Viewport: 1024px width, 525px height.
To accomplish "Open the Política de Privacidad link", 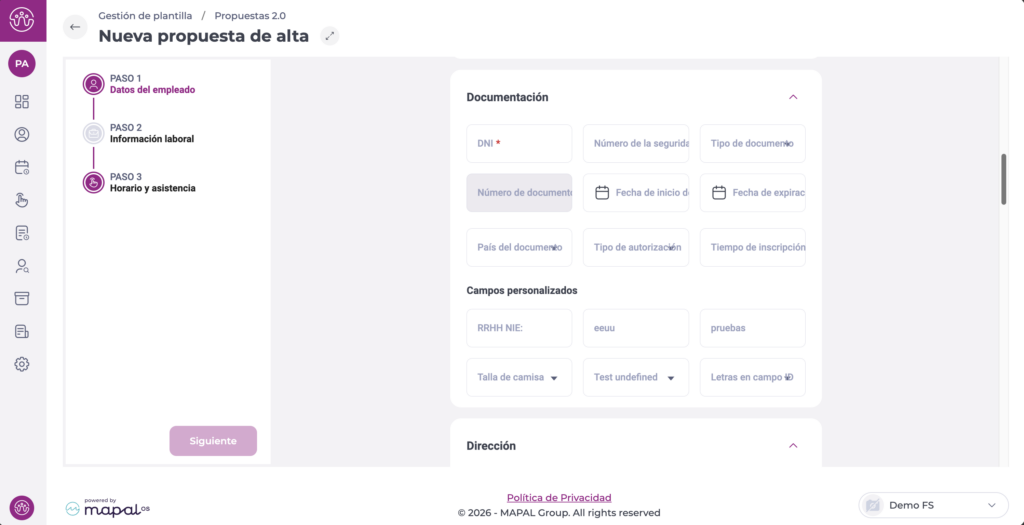I will pos(558,497).
